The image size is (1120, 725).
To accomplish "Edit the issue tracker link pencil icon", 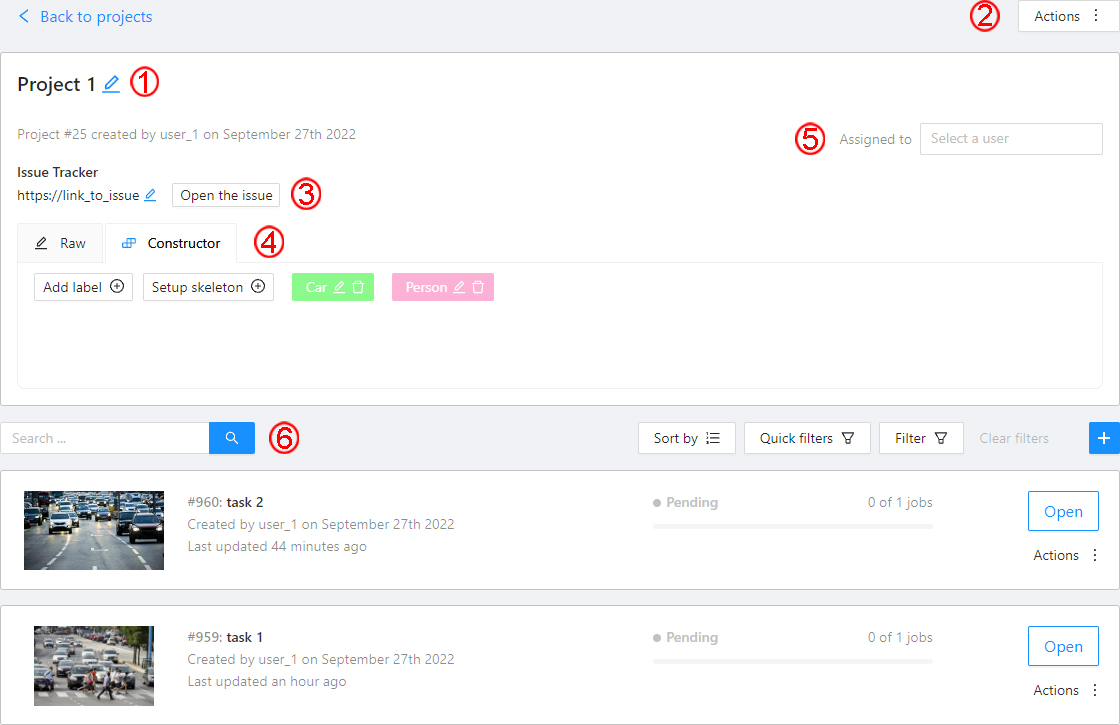I will [150, 195].
